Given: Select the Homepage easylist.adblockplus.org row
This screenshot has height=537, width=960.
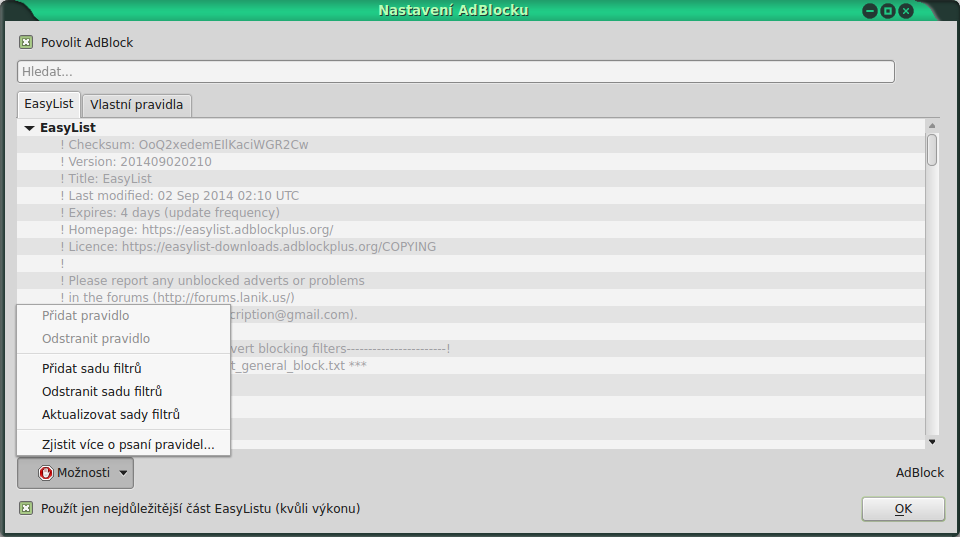Looking at the screenshot, I should coord(471,230).
